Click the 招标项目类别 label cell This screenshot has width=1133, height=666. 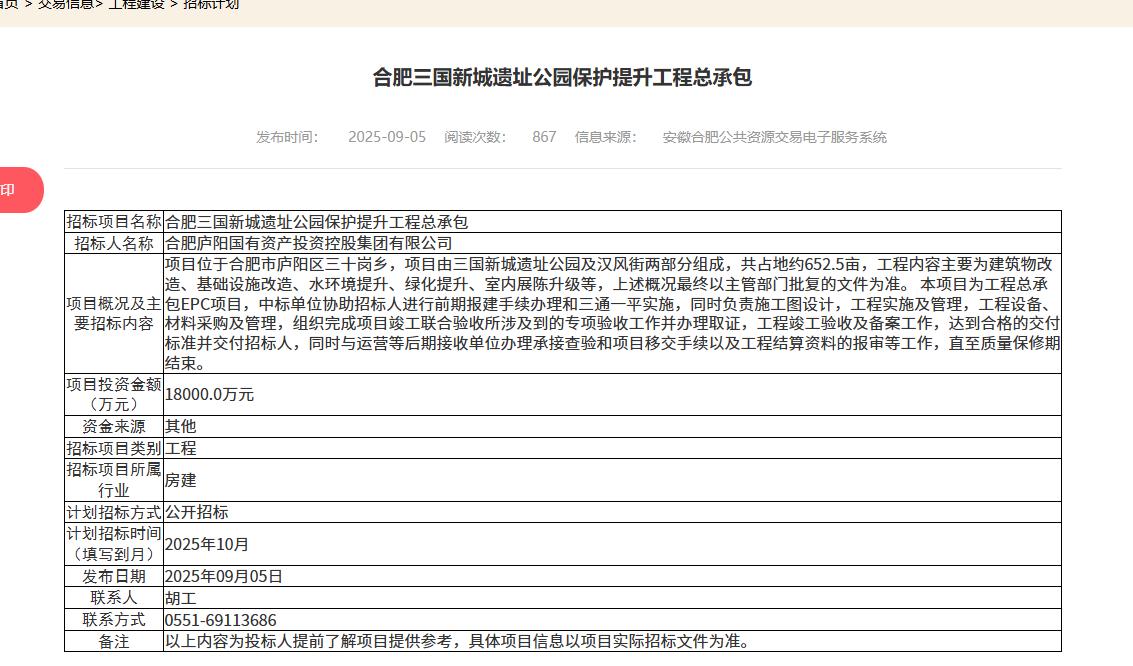(x=113, y=448)
